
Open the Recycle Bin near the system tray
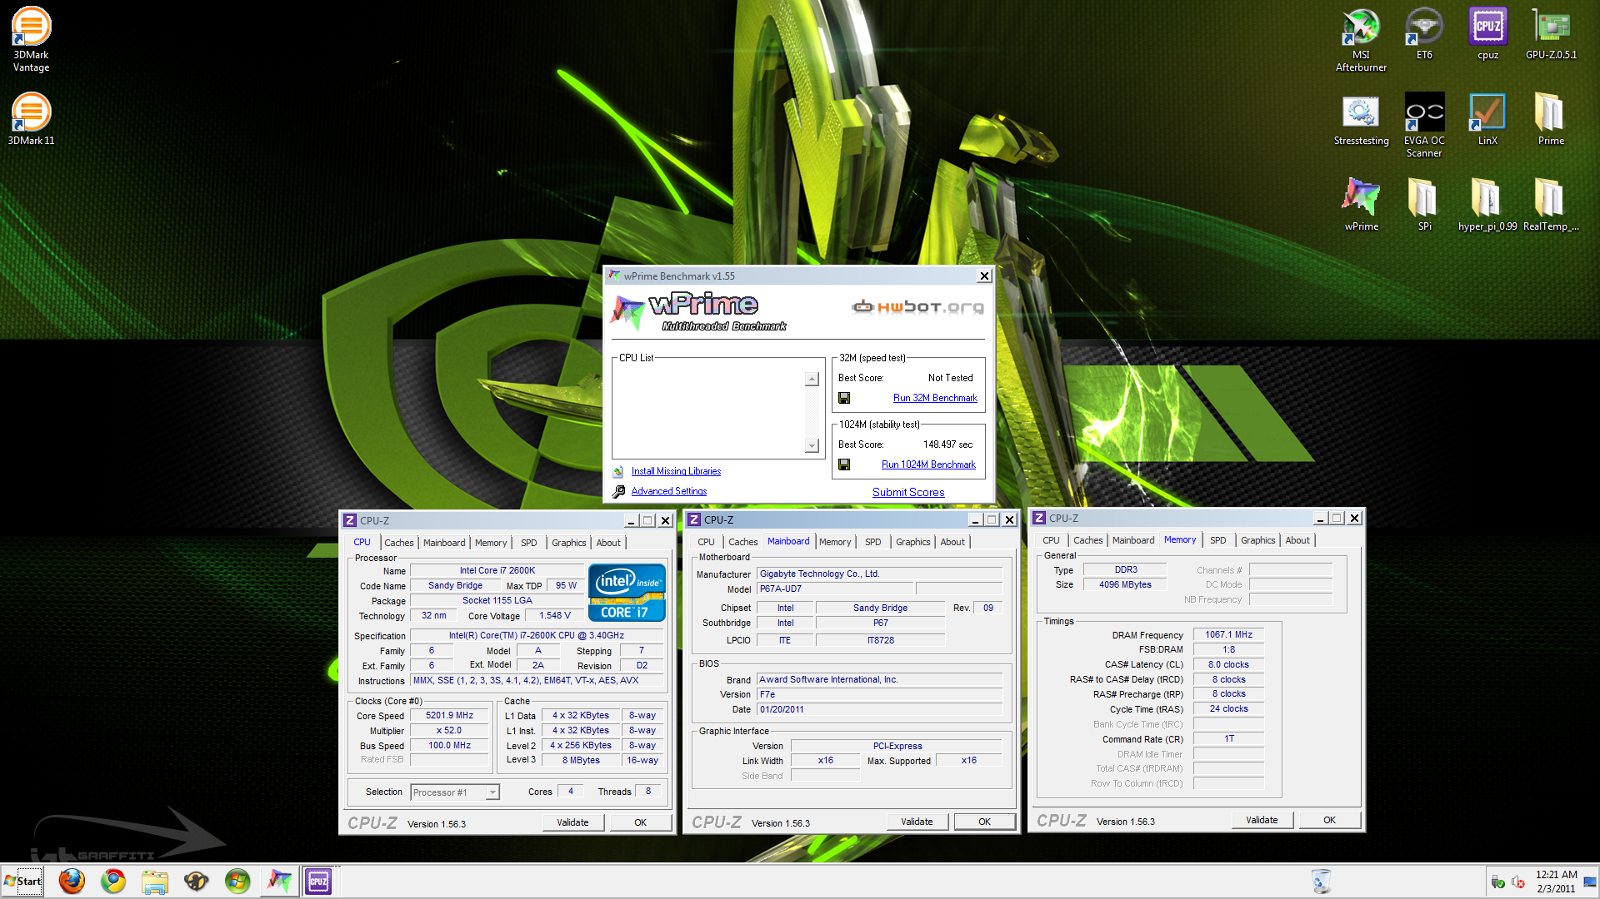(1321, 881)
